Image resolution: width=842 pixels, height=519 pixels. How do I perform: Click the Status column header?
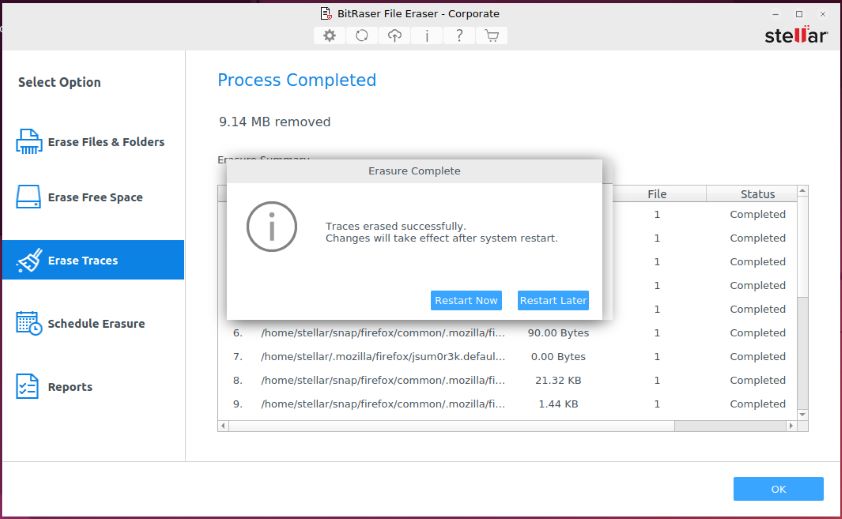(757, 194)
